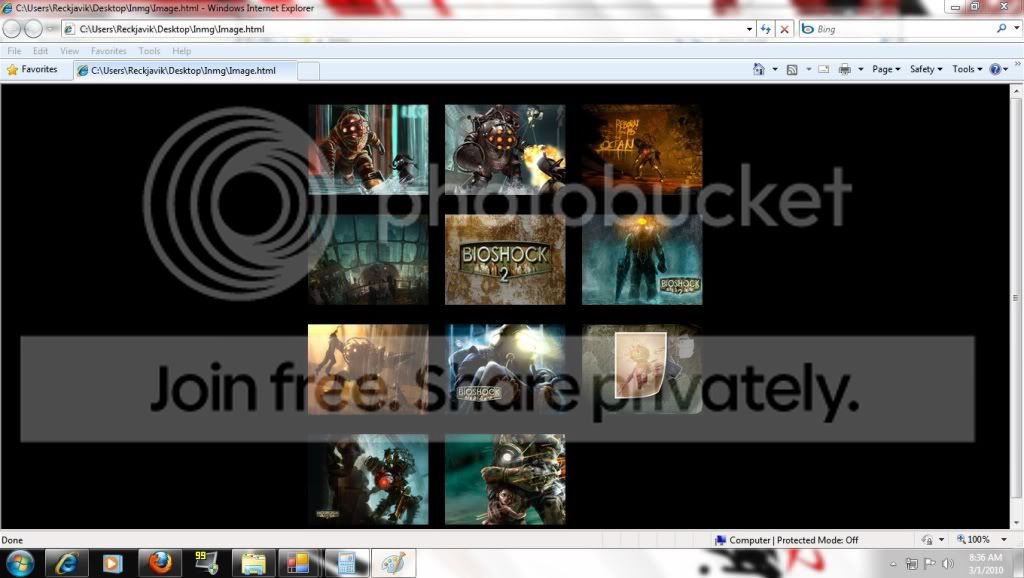Viewport: 1024px width, 578px height.
Task: Expand the address bar history dropdown arrow
Action: 749,29
